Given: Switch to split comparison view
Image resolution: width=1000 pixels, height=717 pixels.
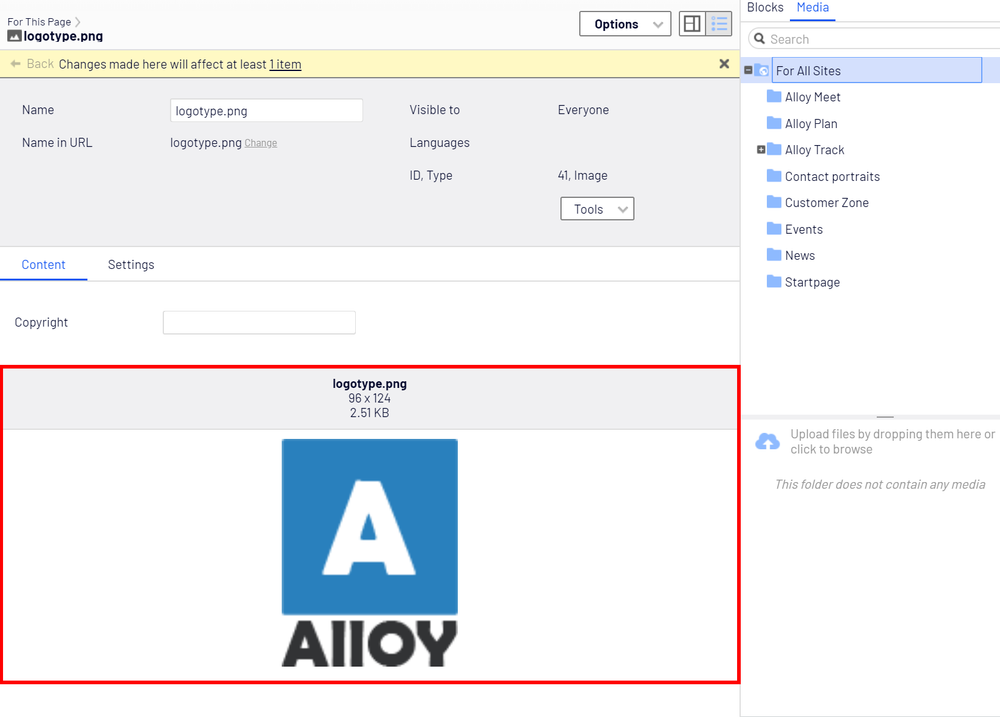Looking at the screenshot, I should [x=691, y=23].
